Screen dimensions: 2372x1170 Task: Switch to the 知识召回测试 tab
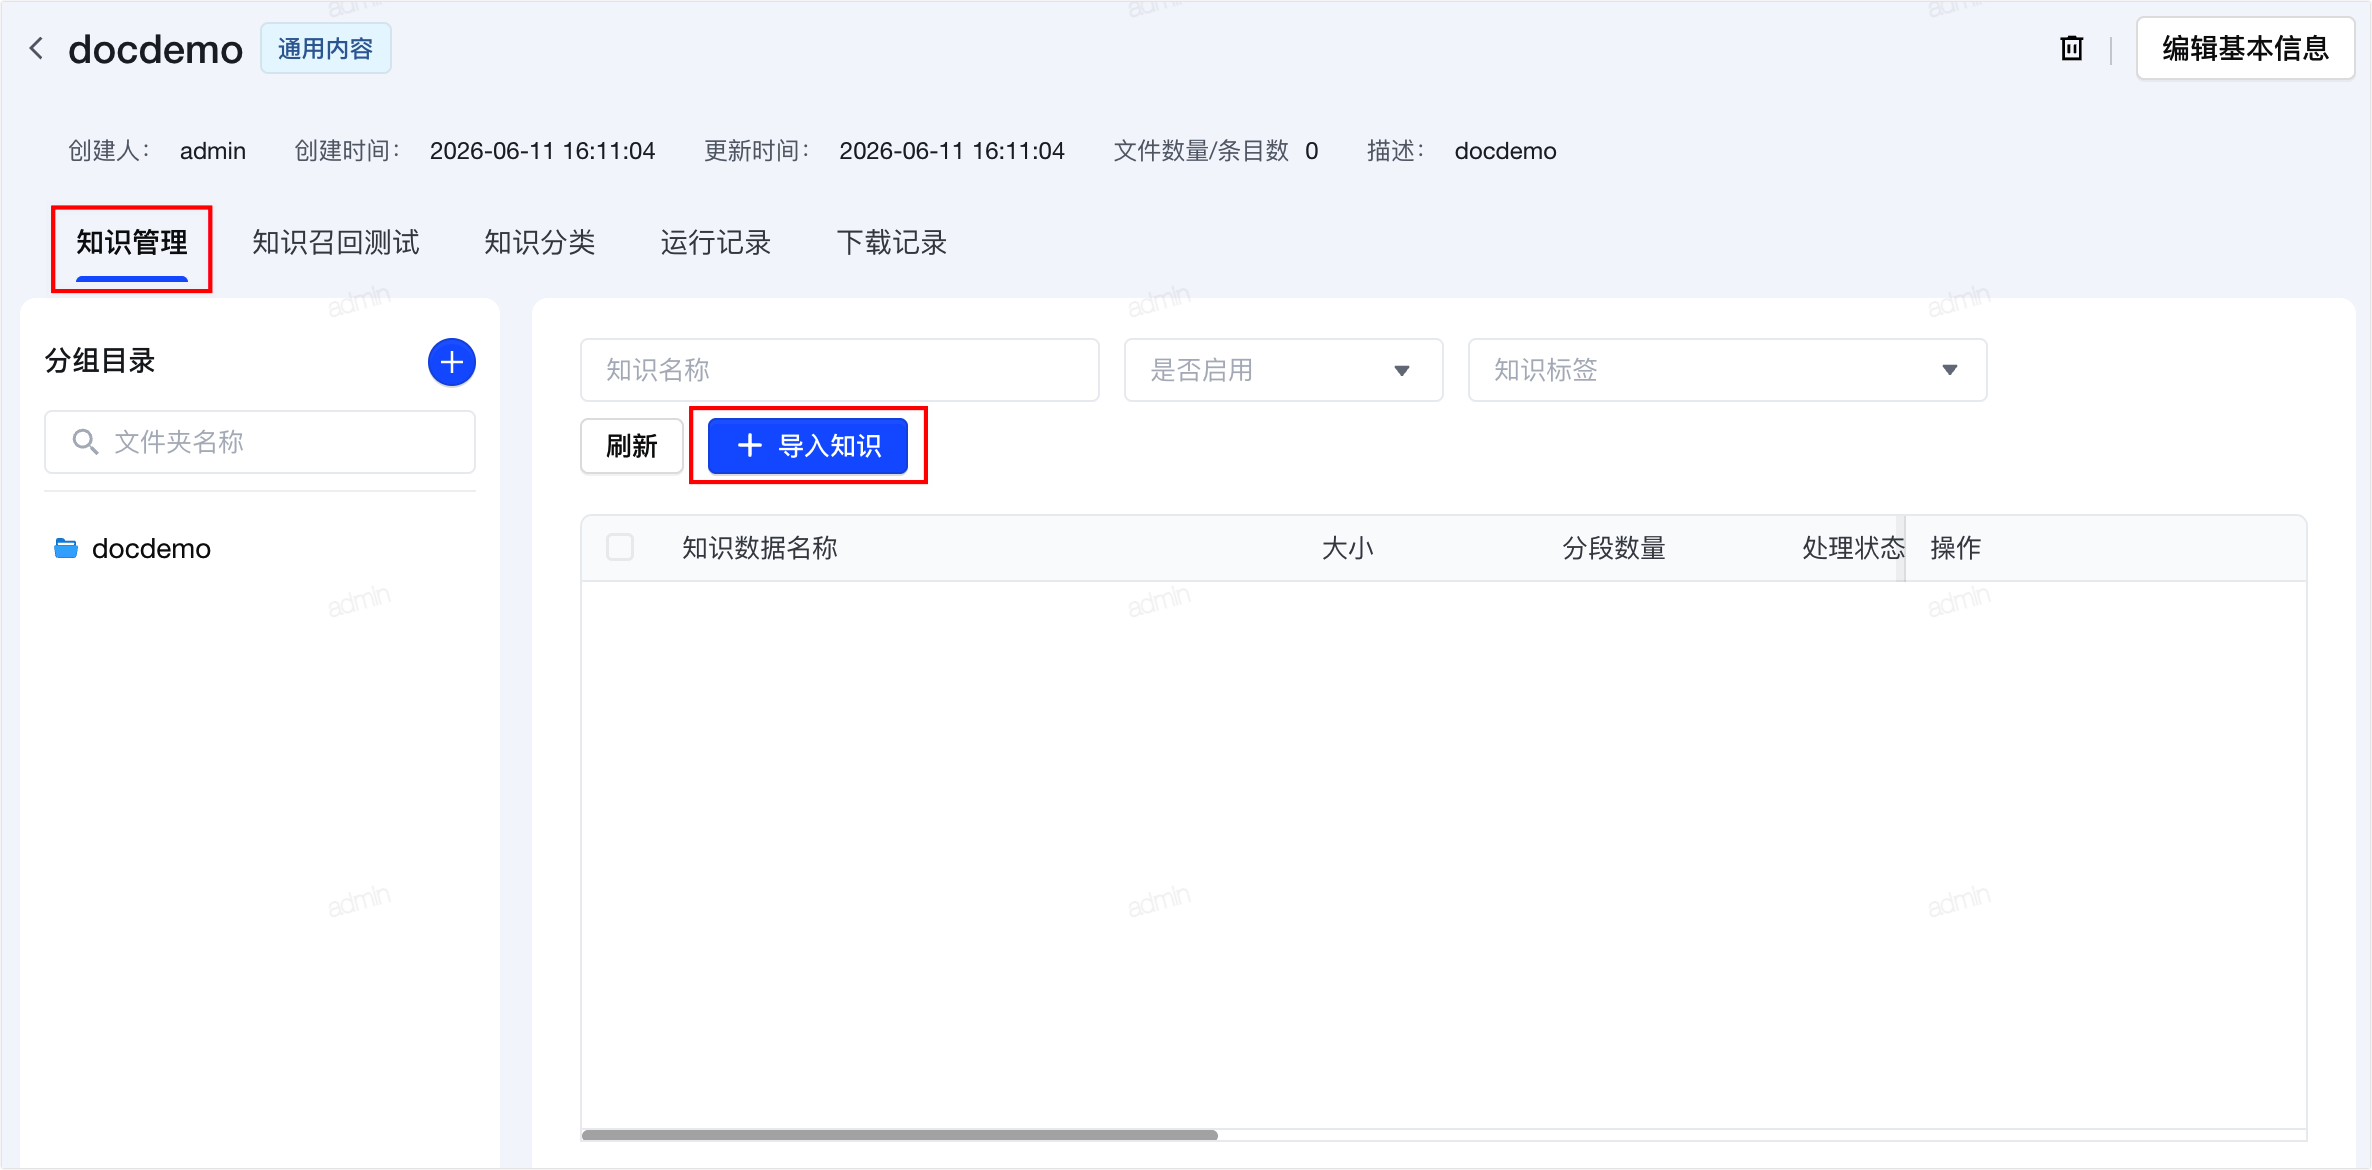click(x=336, y=243)
